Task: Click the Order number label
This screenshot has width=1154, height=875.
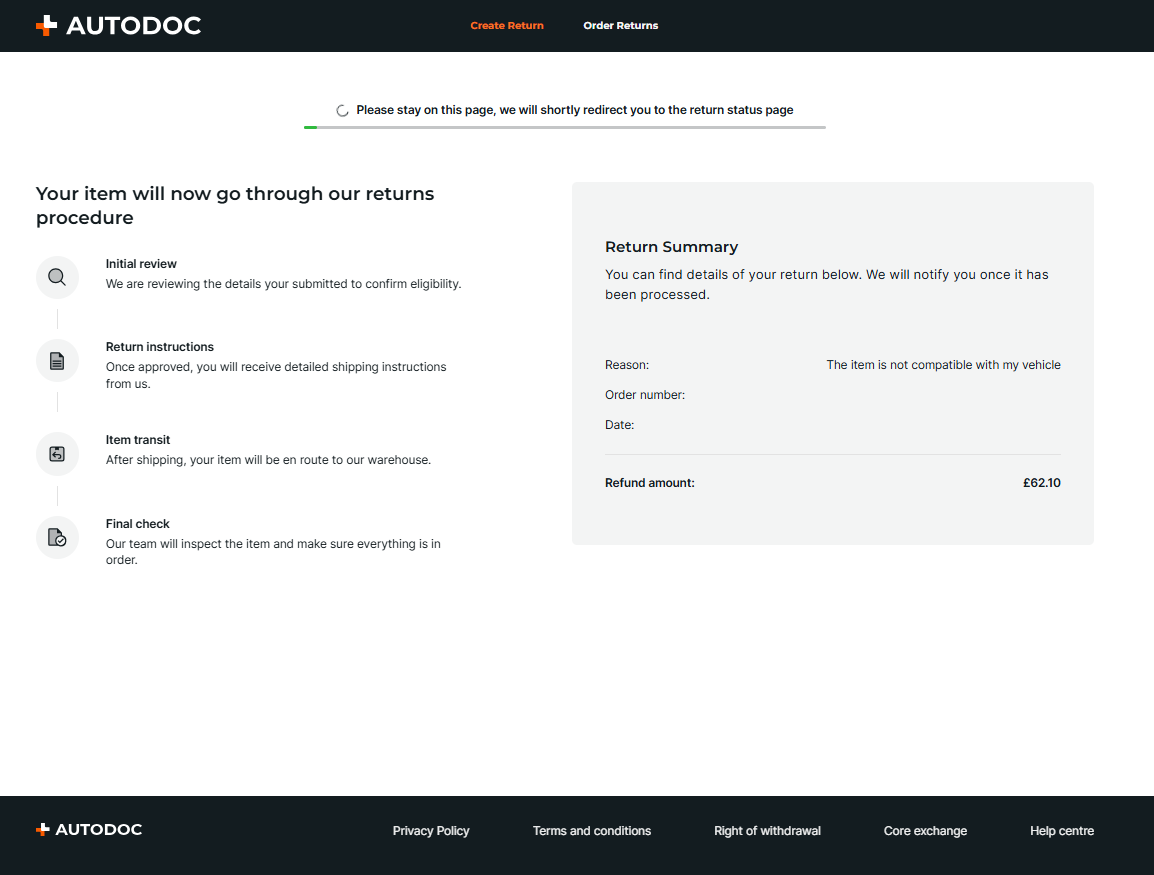Action: coord(645,395)
